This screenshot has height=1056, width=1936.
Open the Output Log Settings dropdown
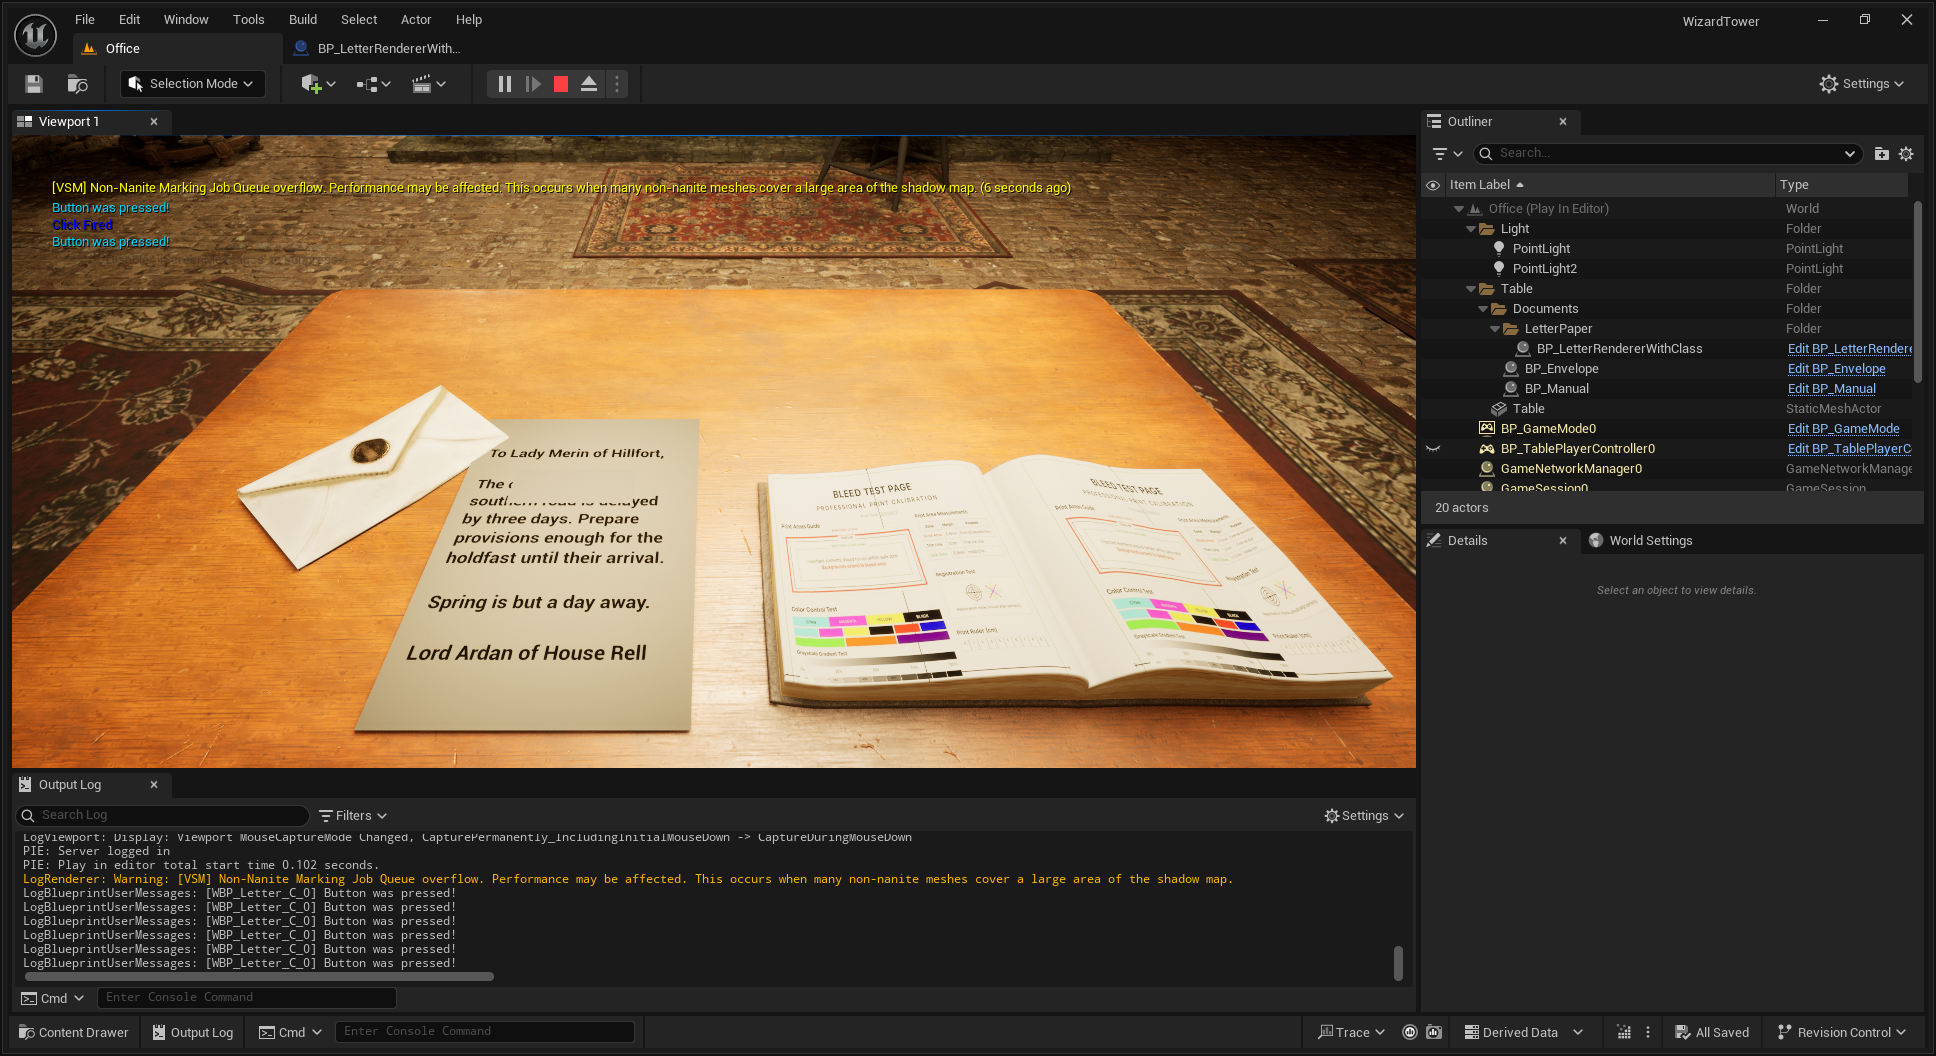click(x=1364, y=816)
